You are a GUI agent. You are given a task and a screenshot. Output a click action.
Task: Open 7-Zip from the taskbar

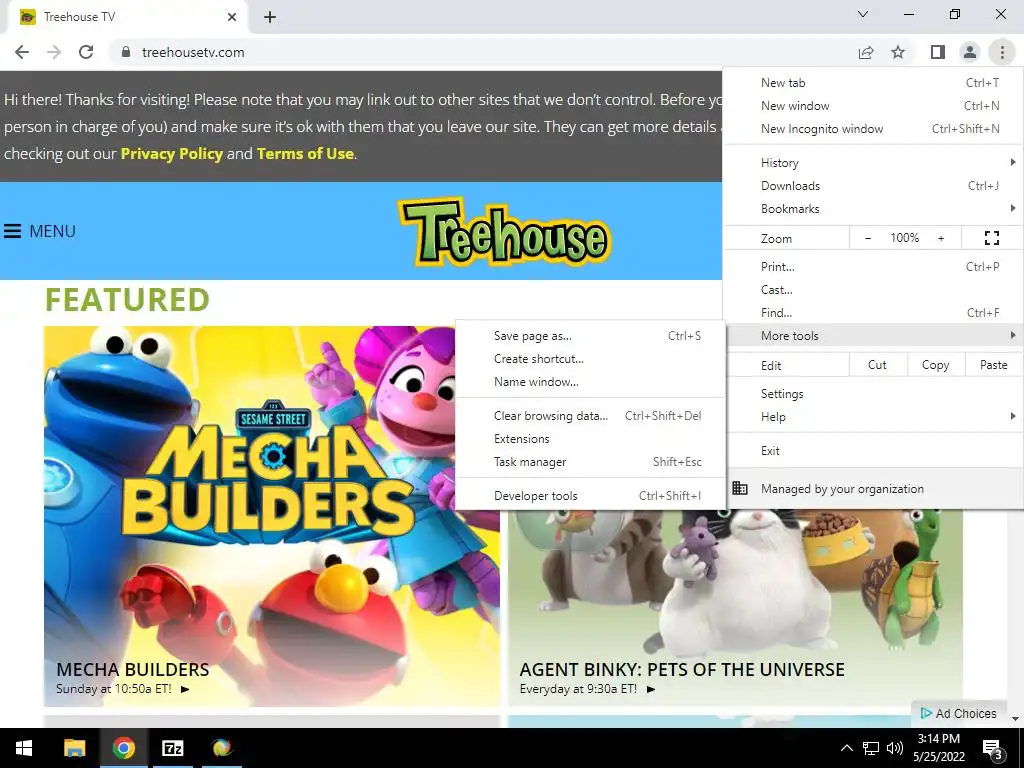(x=172, y=748)
